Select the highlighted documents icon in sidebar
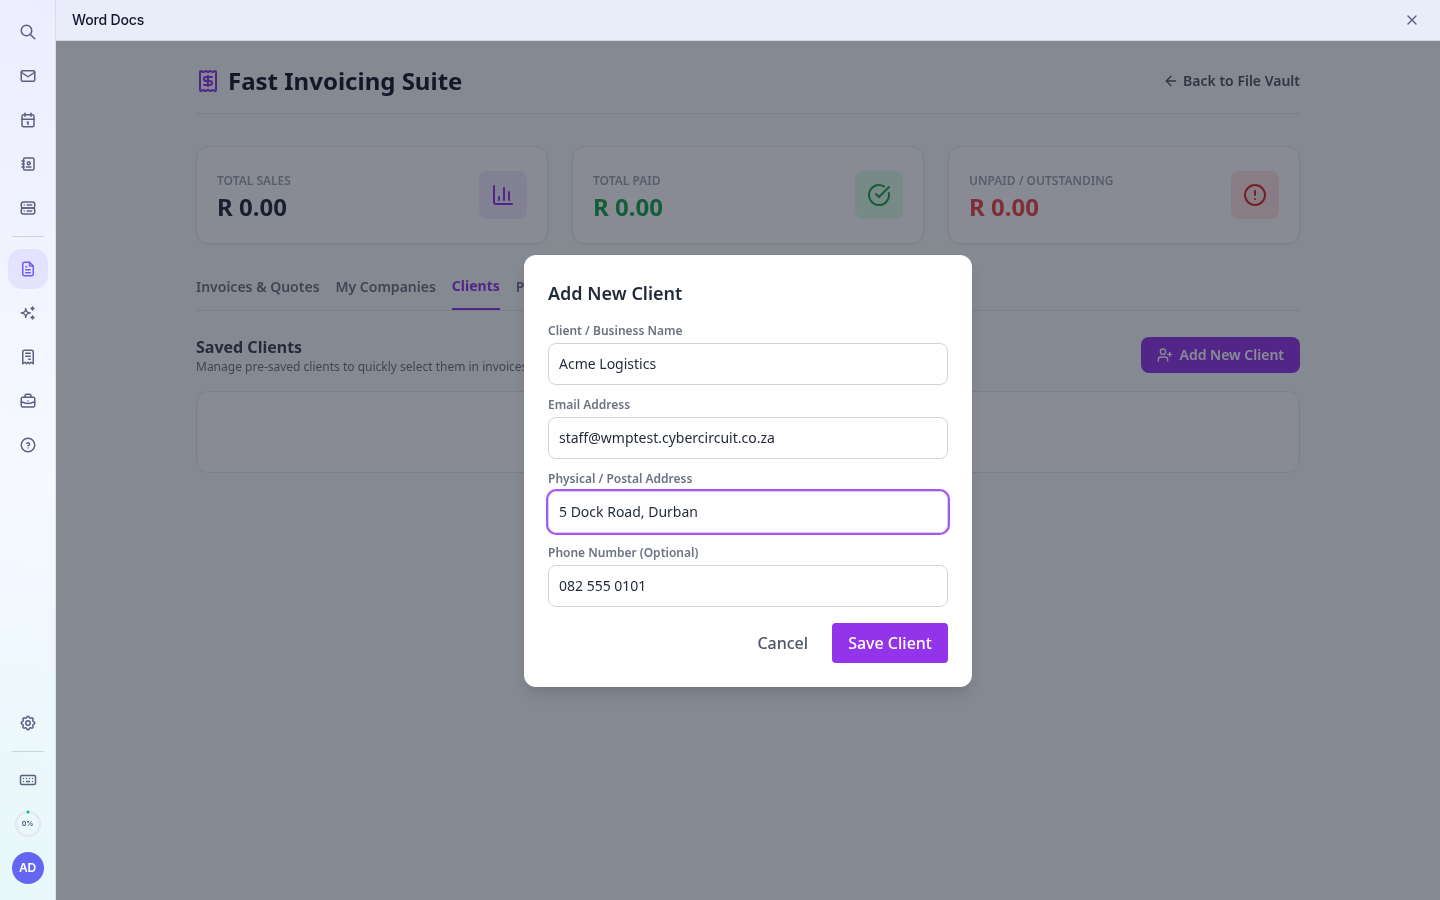This screenshot has width=1440, height=900. point(28,269)
